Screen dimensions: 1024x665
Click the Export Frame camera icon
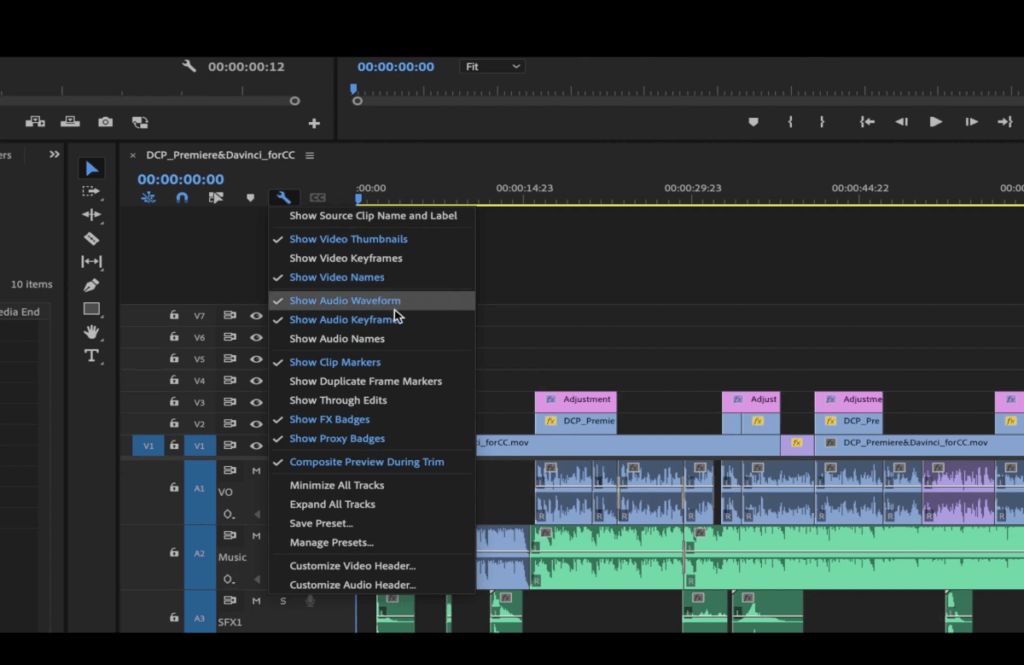point(105,121)
